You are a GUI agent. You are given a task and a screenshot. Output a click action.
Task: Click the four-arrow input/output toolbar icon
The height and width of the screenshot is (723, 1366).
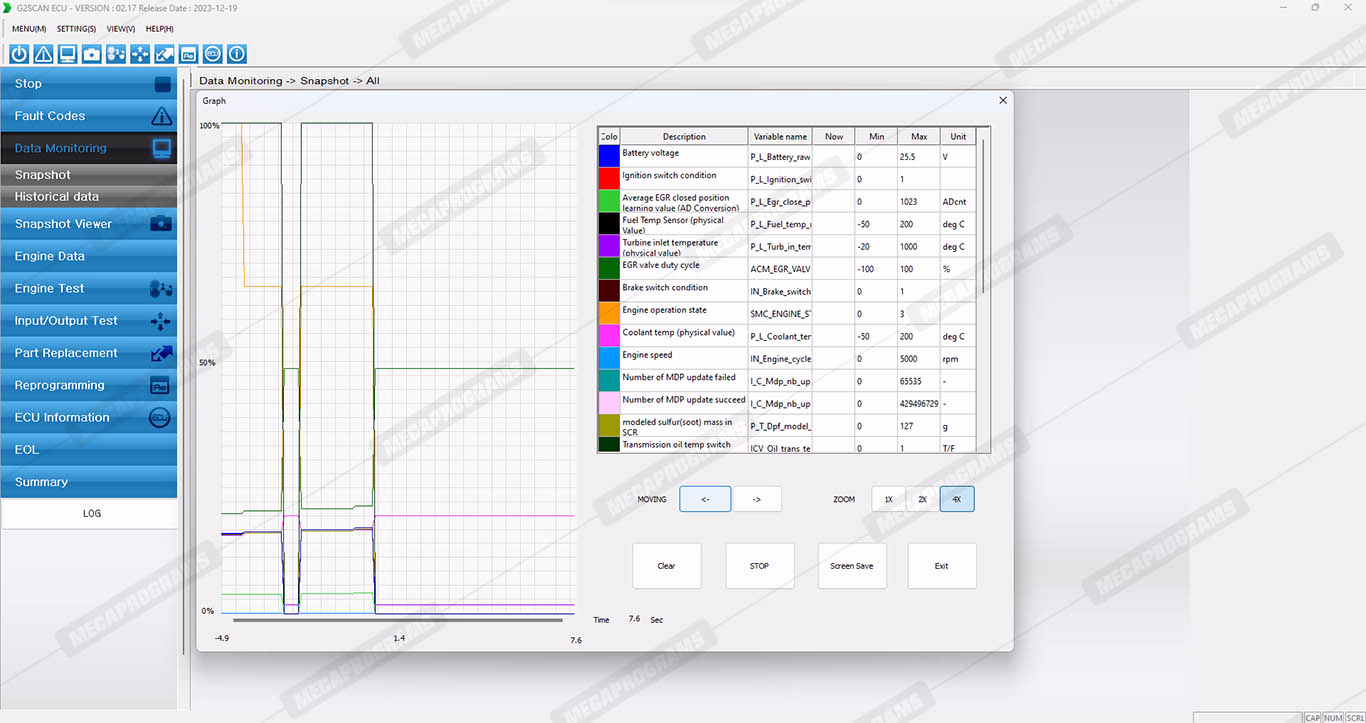pyautogui.click(x=140, y=54)
